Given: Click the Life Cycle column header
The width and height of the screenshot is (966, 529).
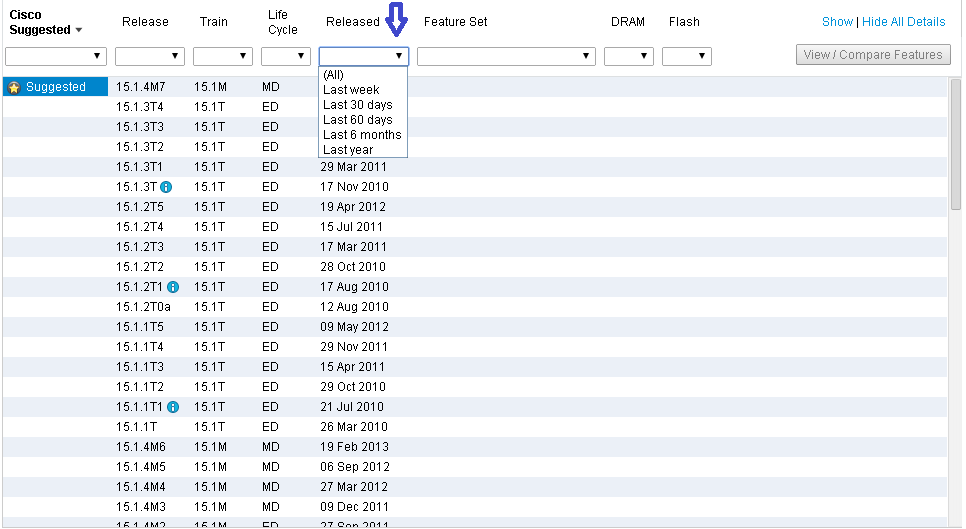Looking at the screenshot, I should click(x=283, y=22).
